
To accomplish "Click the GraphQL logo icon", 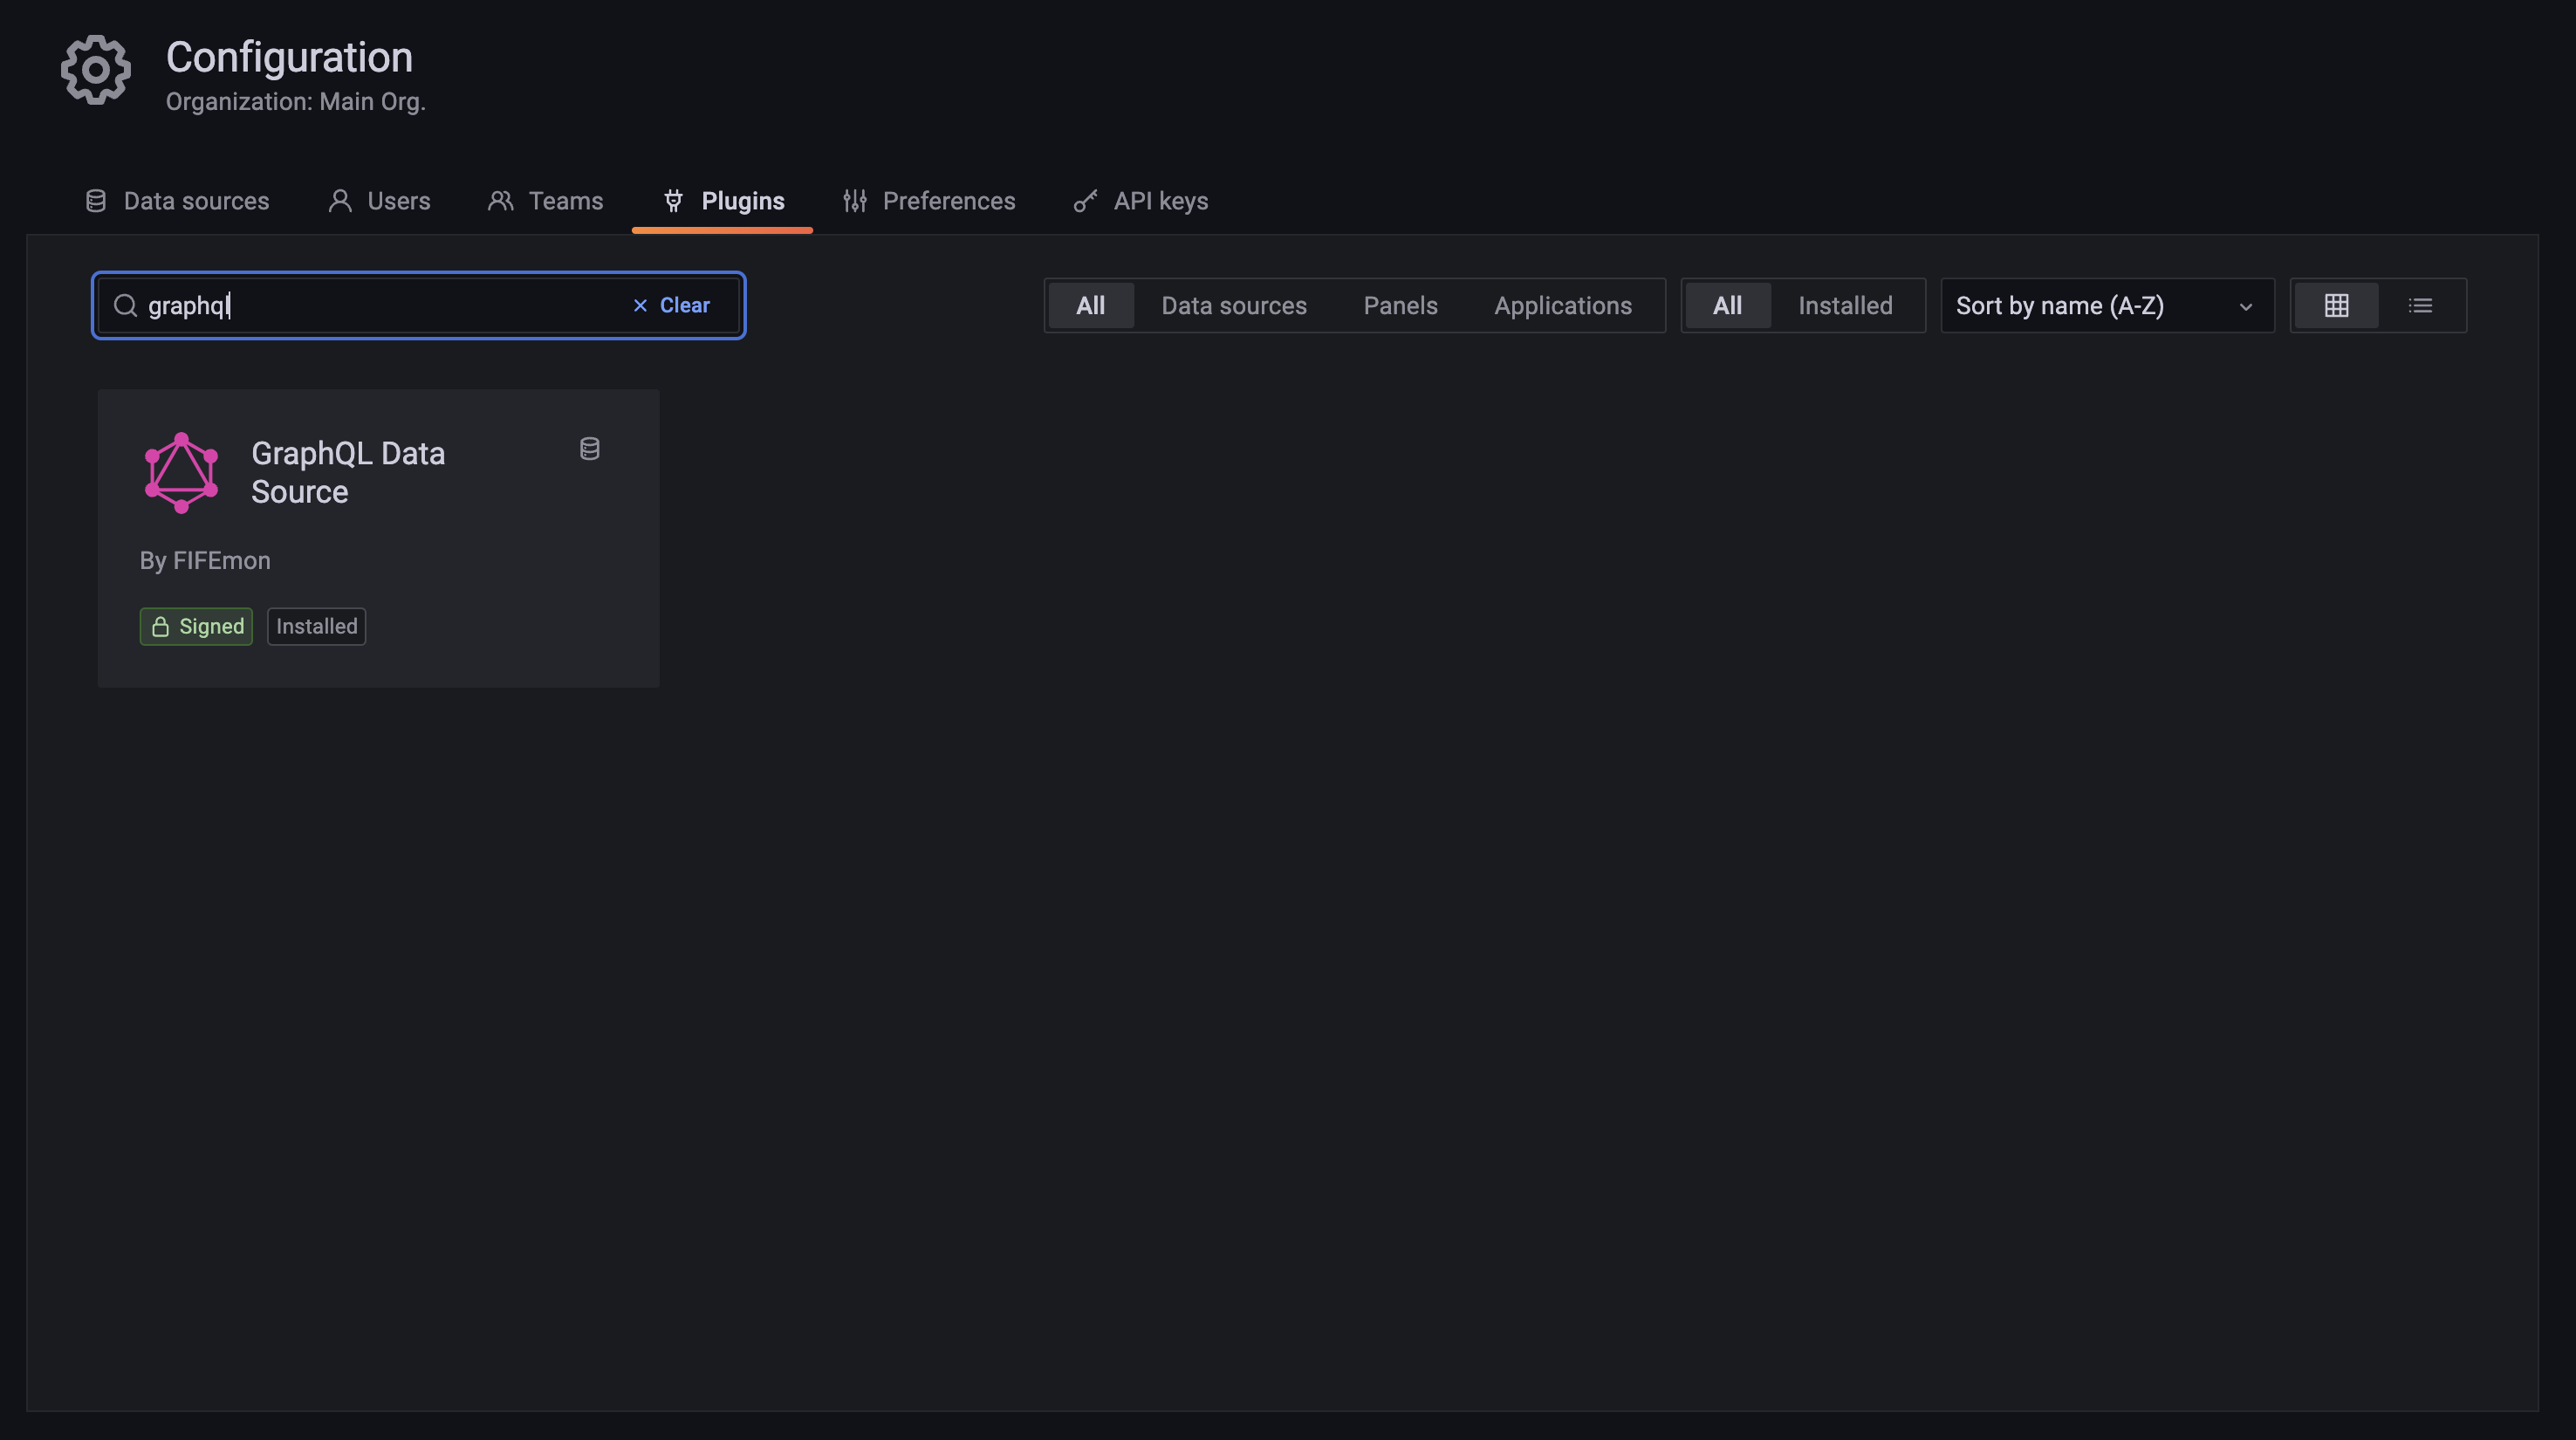I will [181, 472].
